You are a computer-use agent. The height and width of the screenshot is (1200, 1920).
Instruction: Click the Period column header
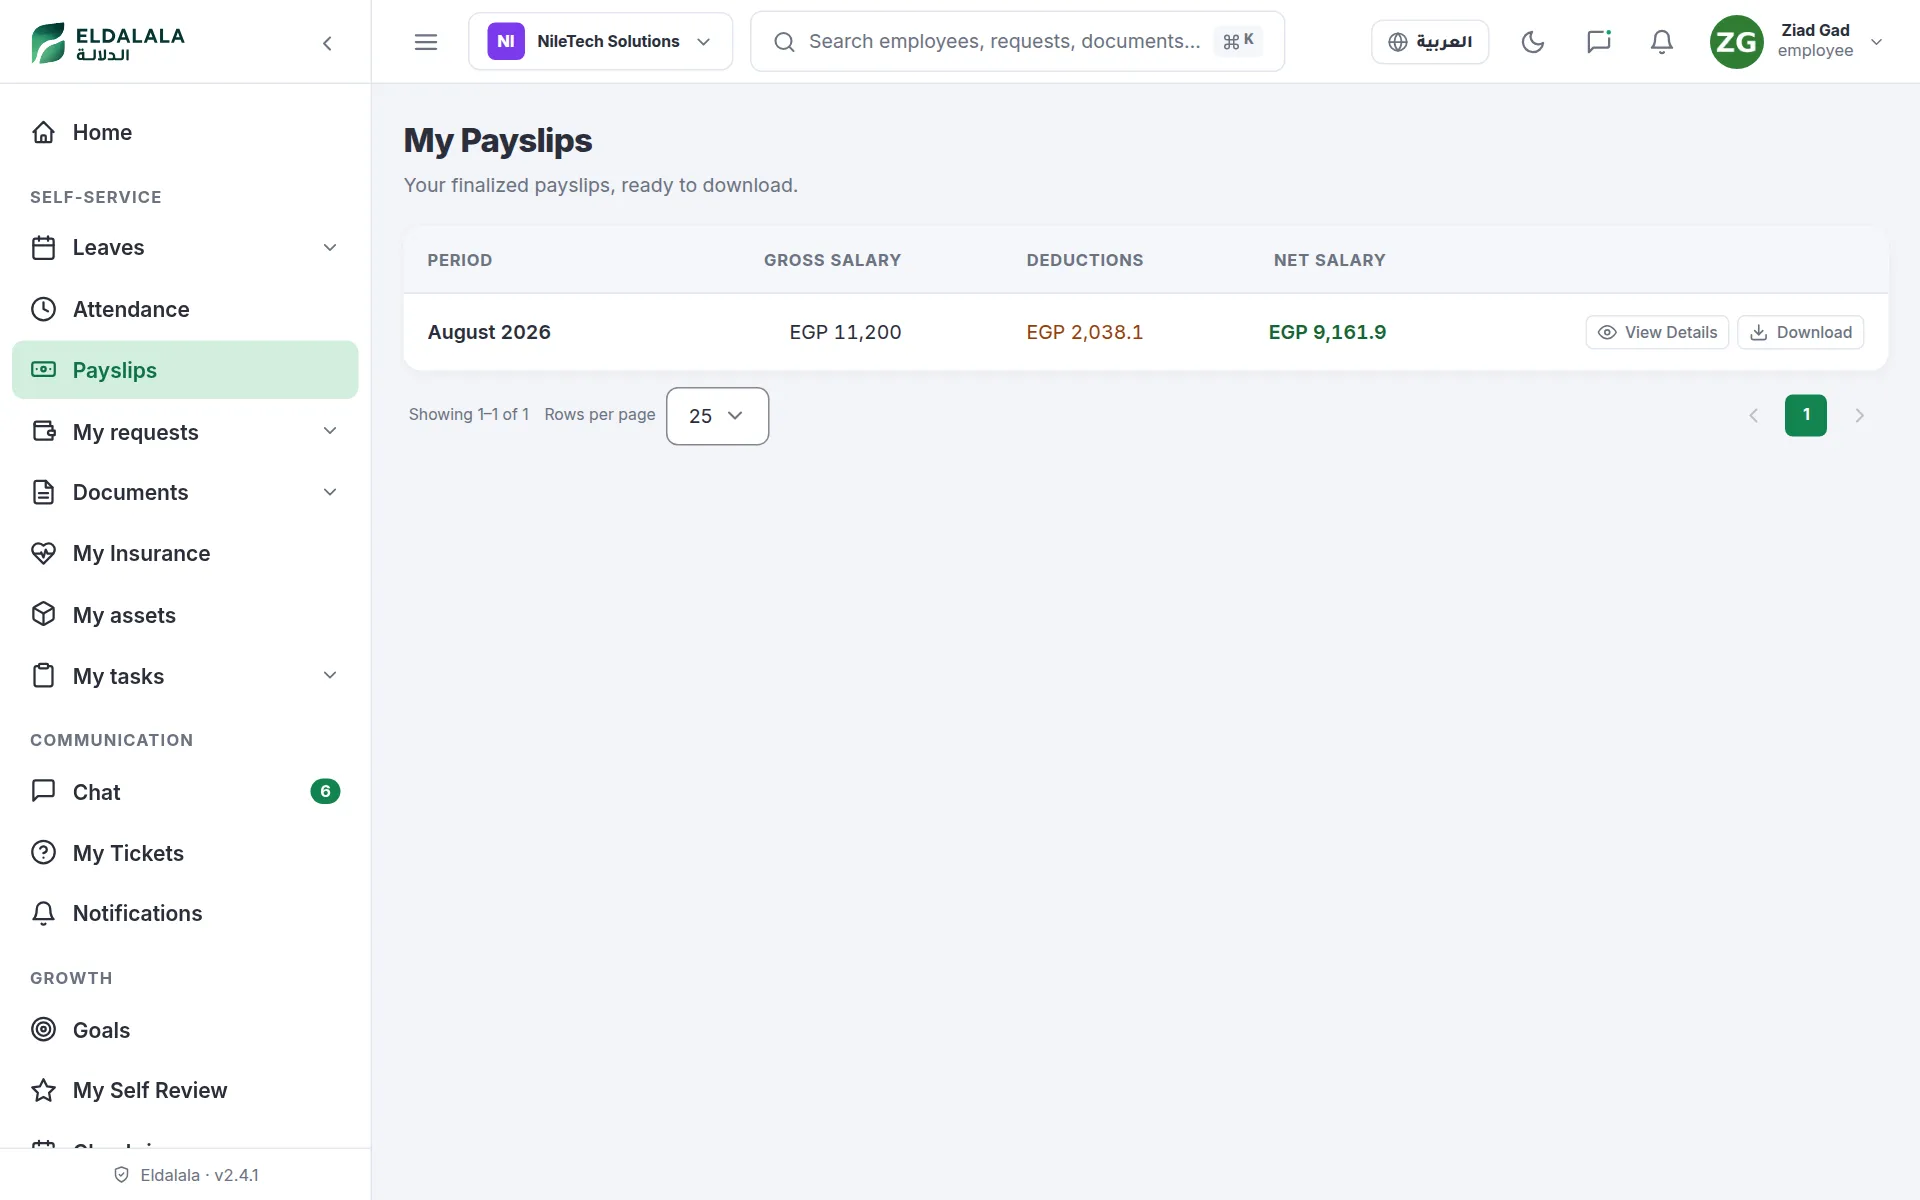[460, 260]
